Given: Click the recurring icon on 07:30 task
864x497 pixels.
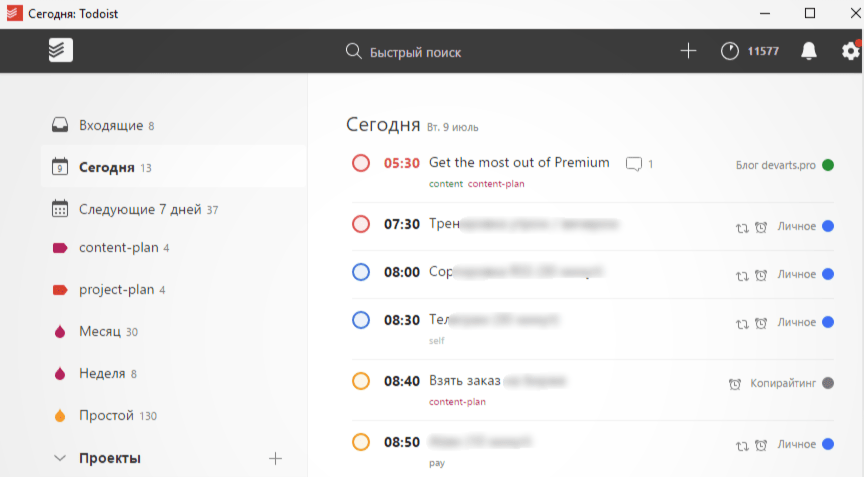Looking at the screenshot, I should pos(742,227).
